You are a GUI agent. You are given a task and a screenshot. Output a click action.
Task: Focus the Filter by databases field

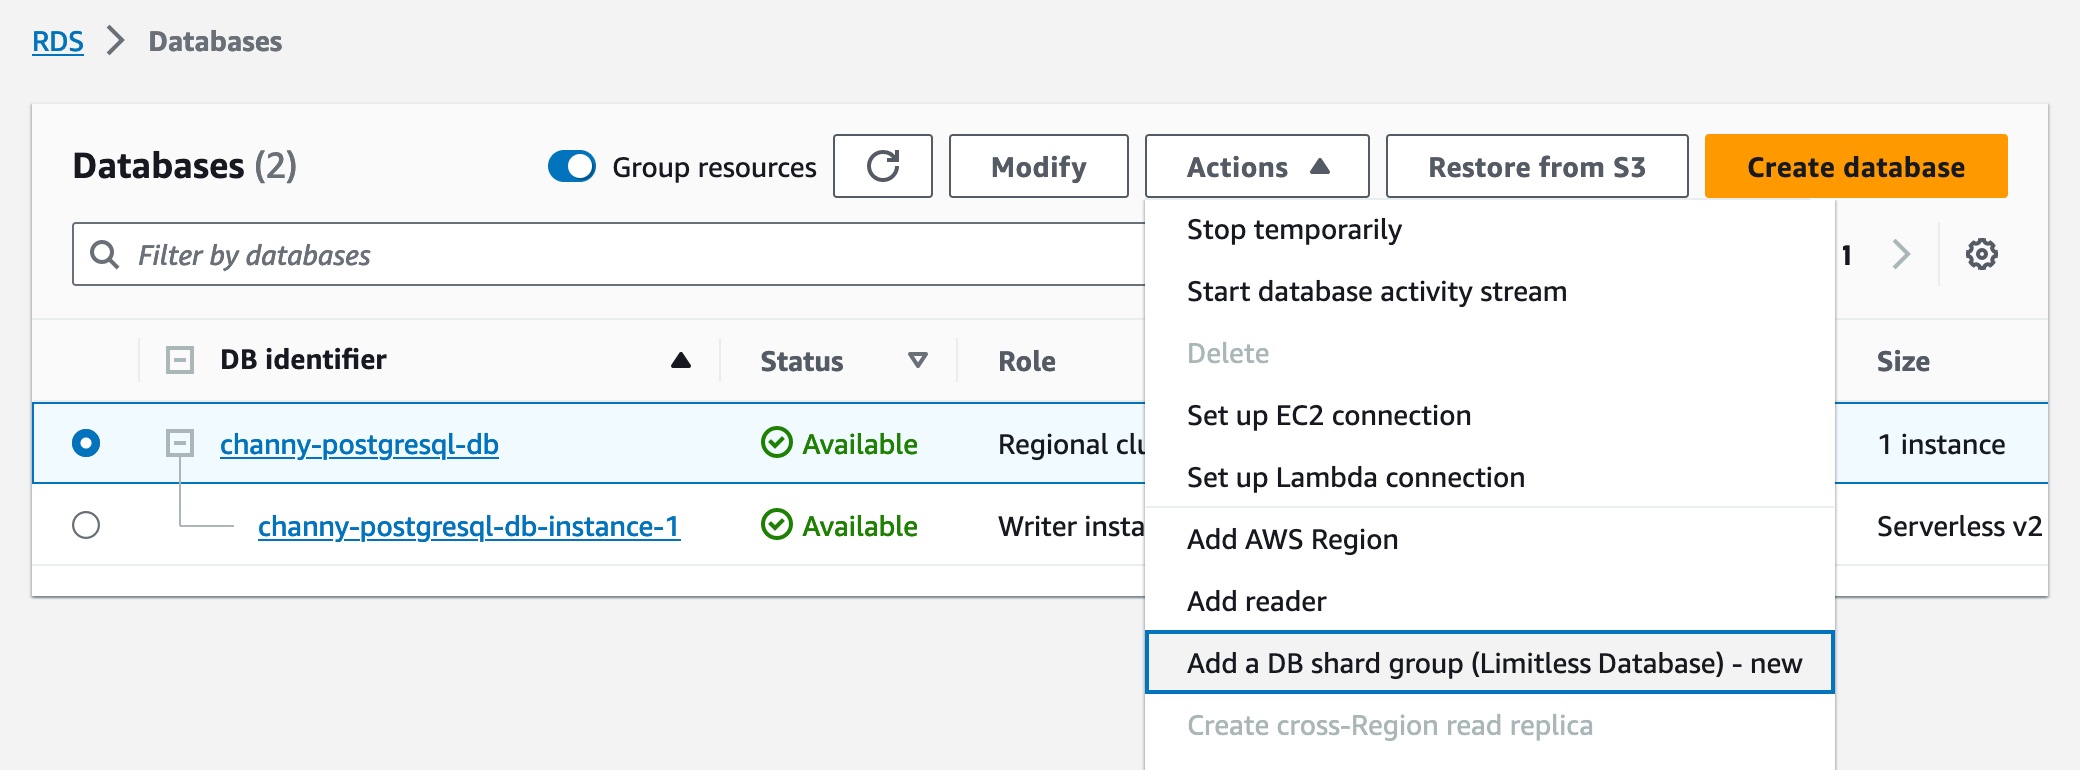tap(608, 254)
